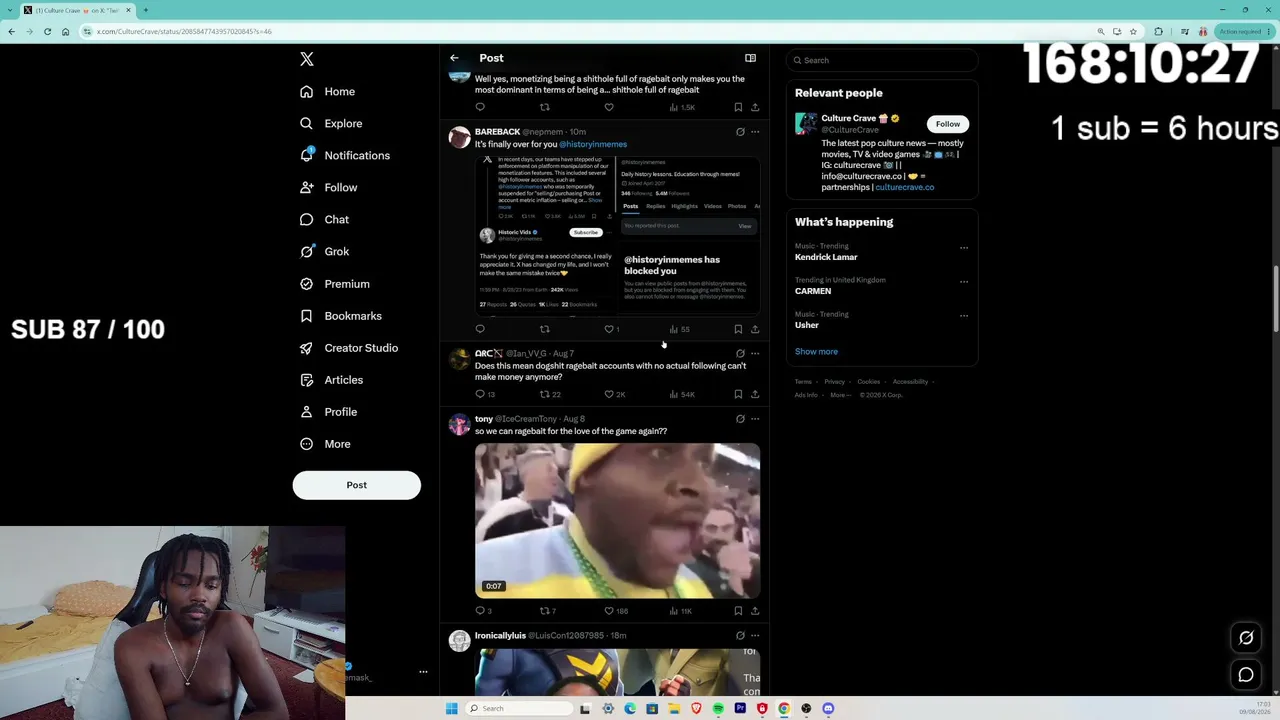This screenshot has width=1280, height=720.
Task: Open more options on BAREBACK's post
Action: [755, 132]
